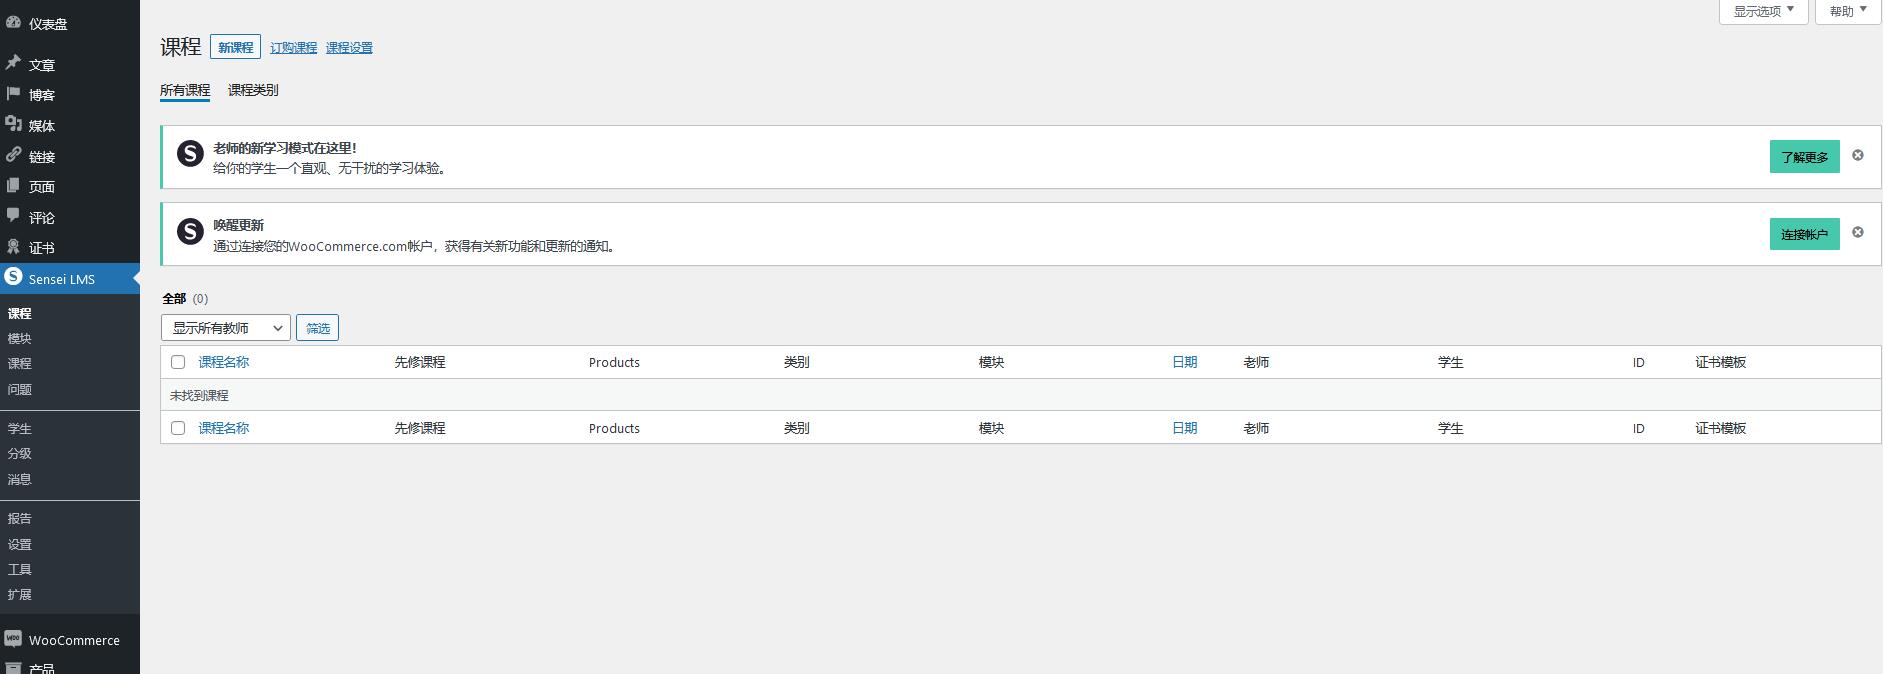Open 消息 in Sensei submenu
1883x674 pixels.
20,479
